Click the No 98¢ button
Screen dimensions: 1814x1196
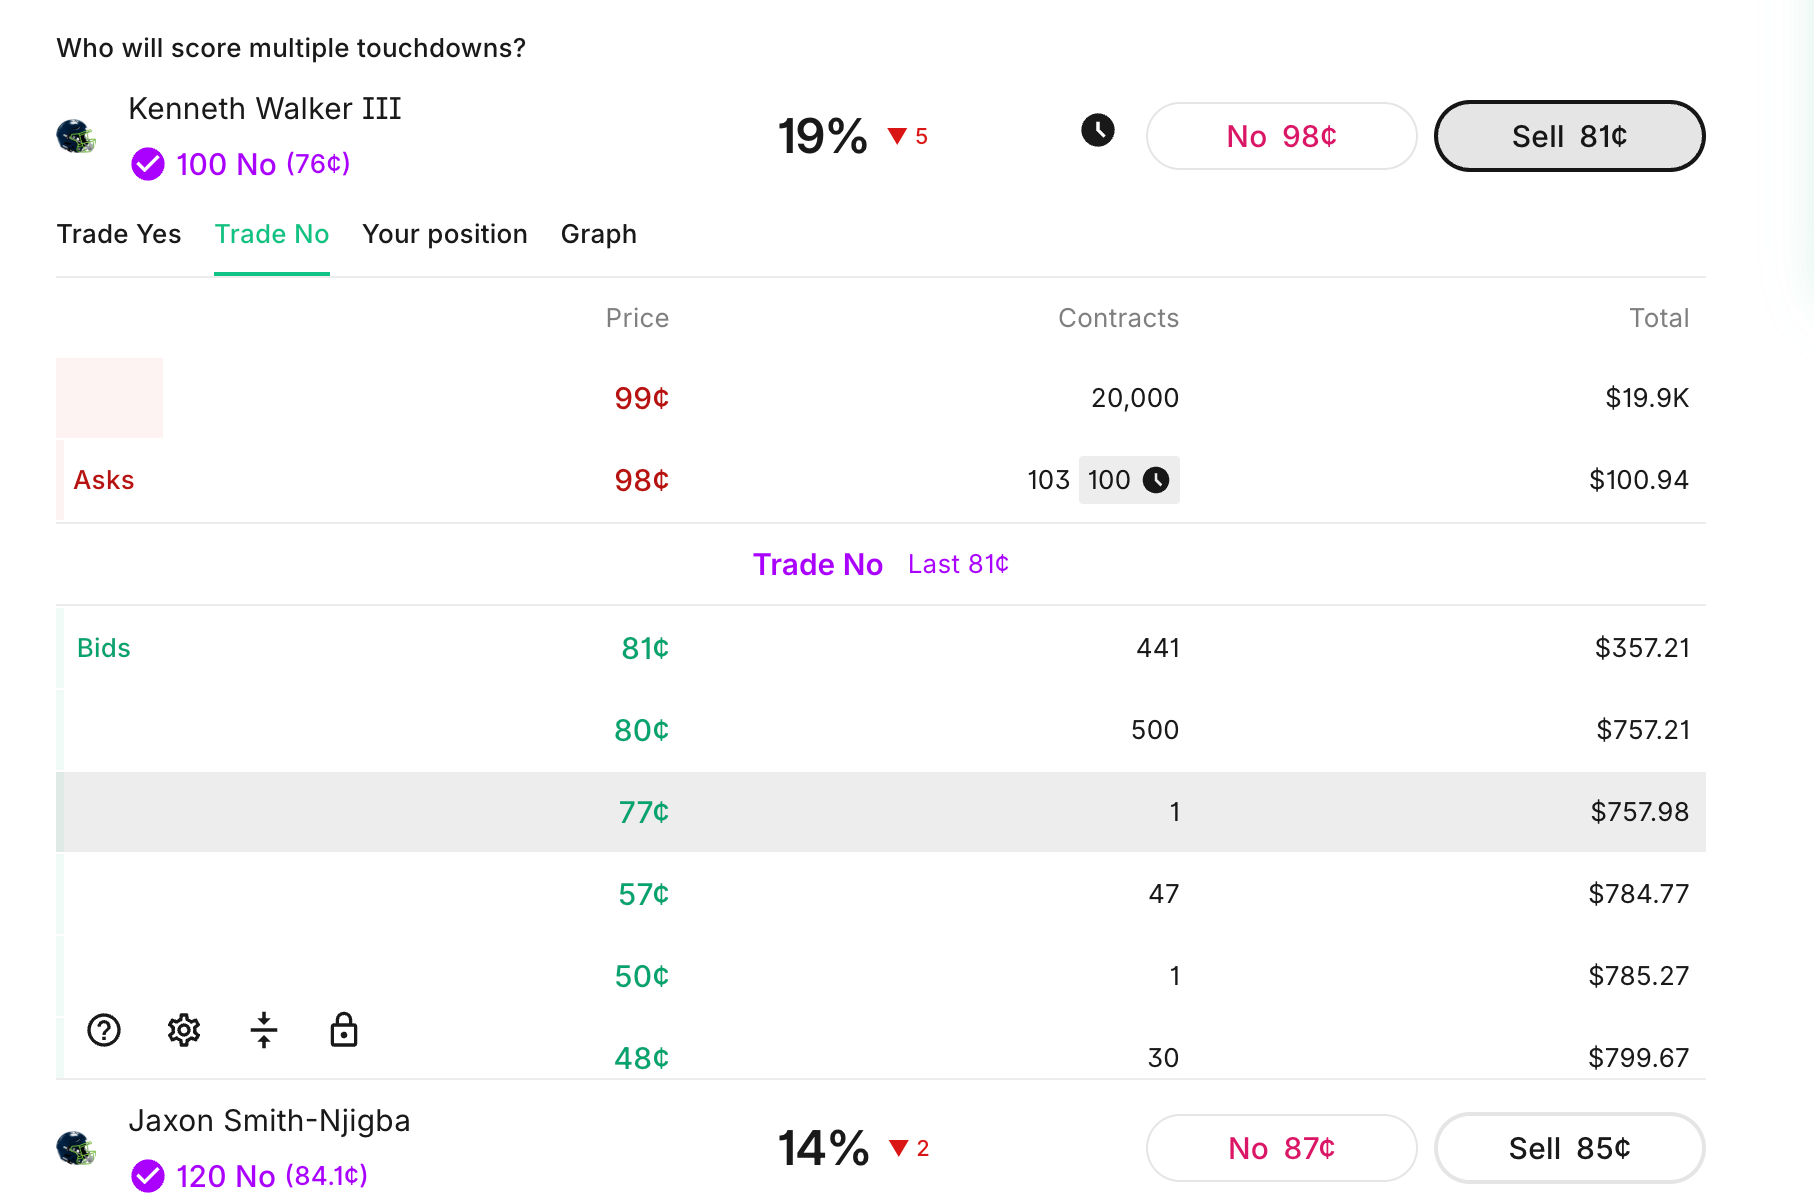(1281, 136)
